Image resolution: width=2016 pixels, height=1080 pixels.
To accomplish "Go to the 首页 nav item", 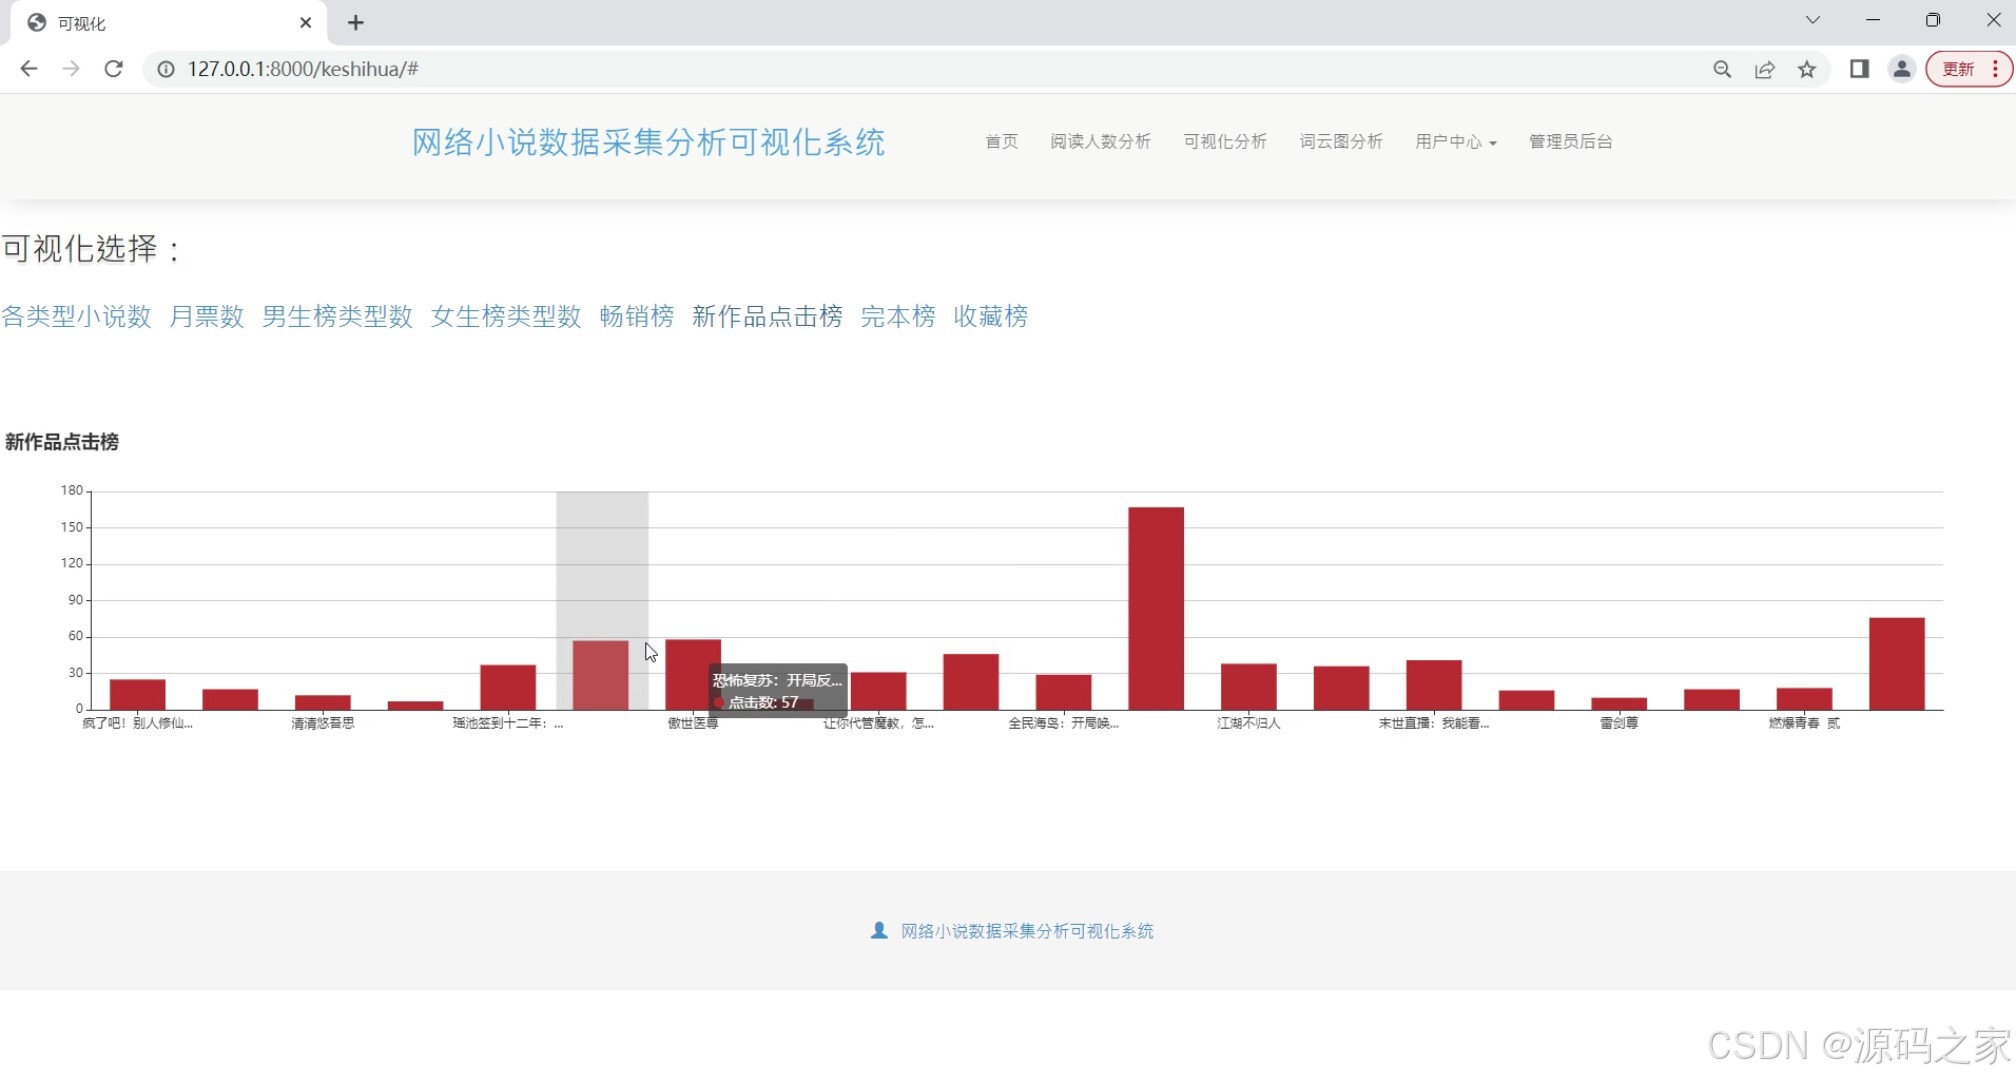I will click(1001, 142).
